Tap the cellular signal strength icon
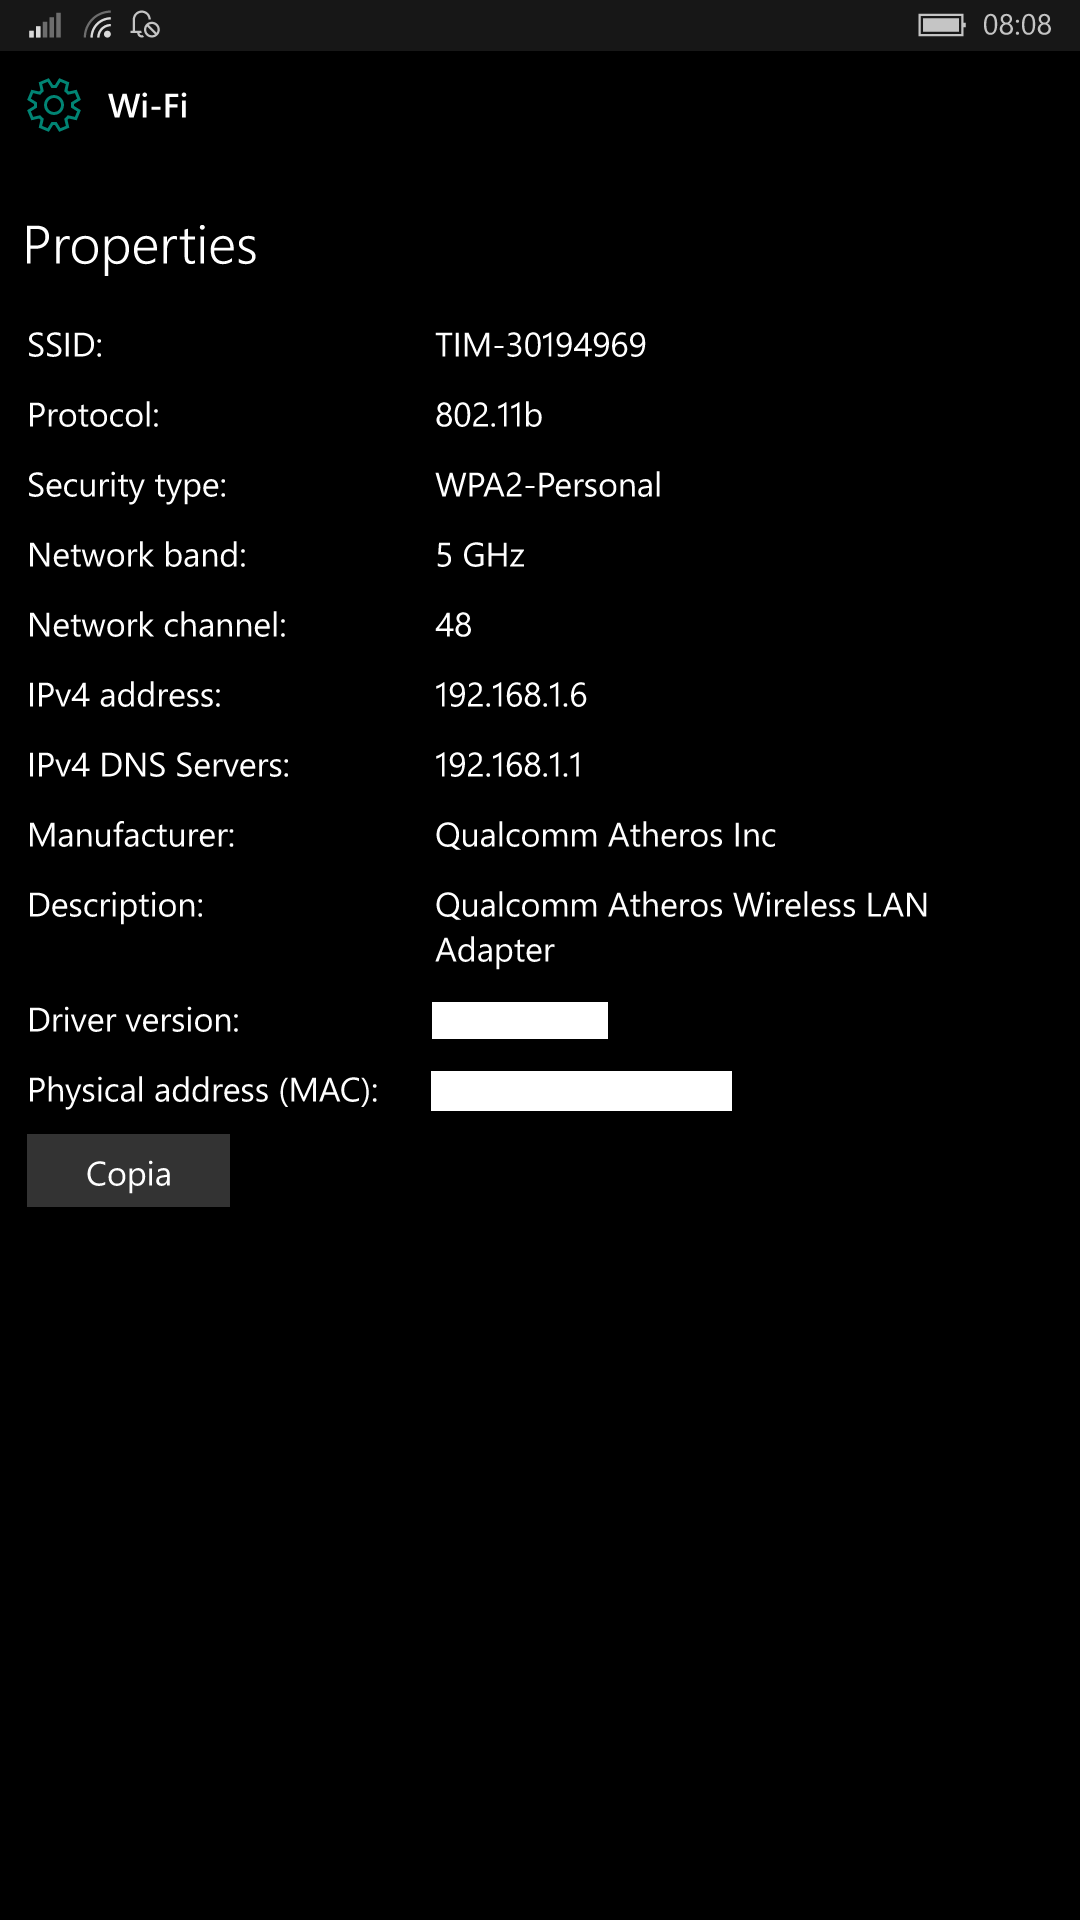The height and width of the screenshot is (1920, 1080). (x=45, y=25)
